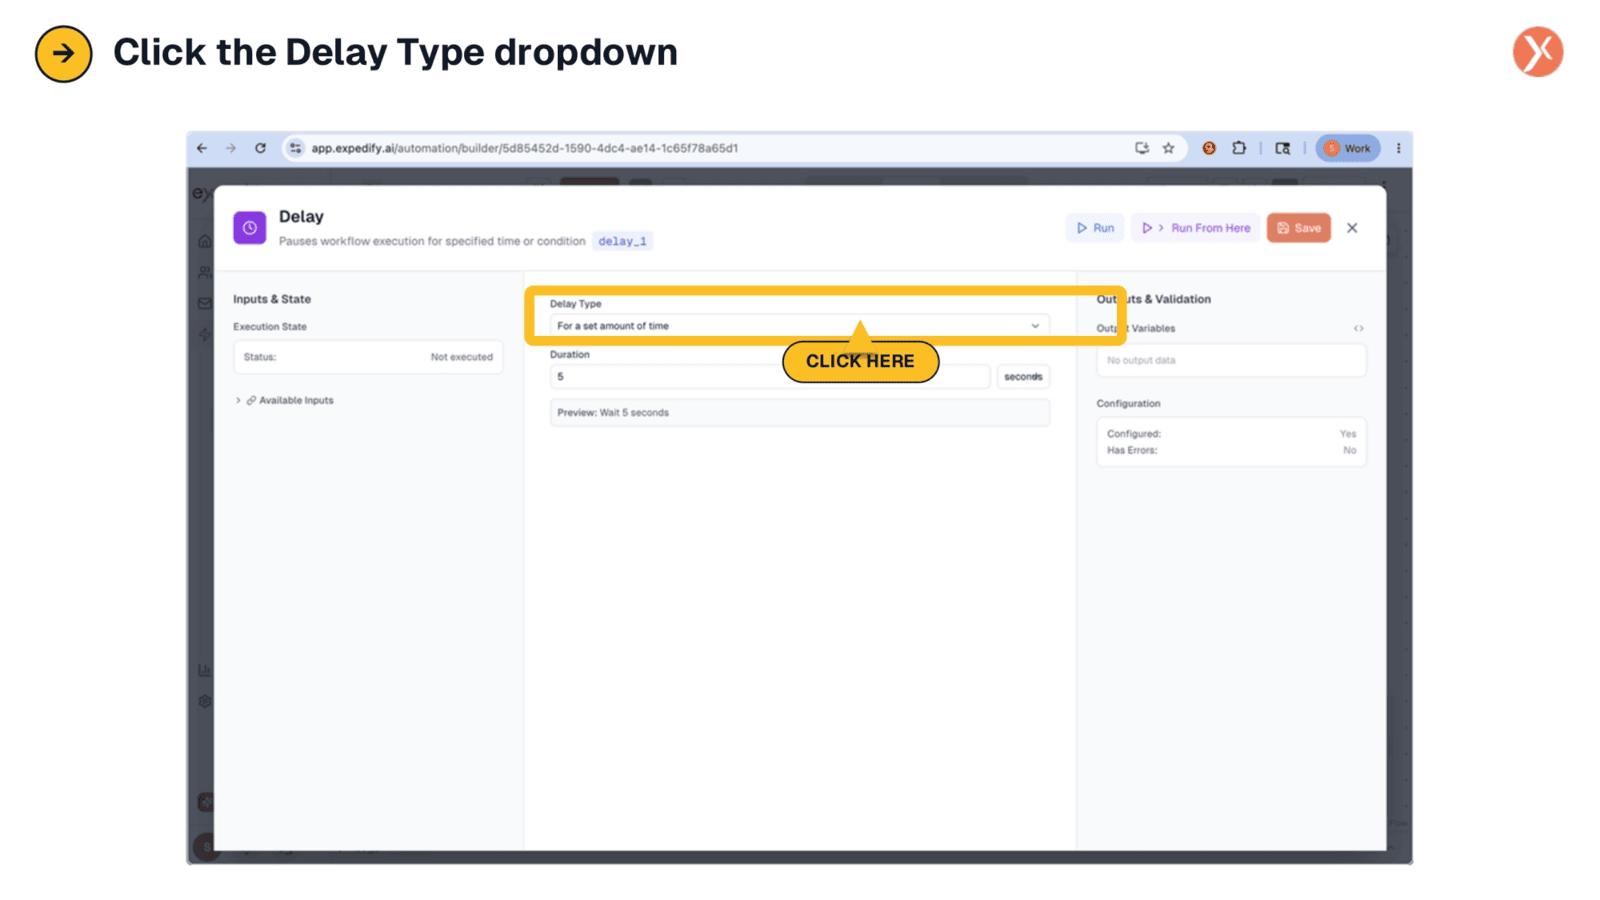The width and height of the screenshot is (1600, 900).
Task: Click the yellow arrow circle icon
Action: pyautogui.click(x=63, y=53)
